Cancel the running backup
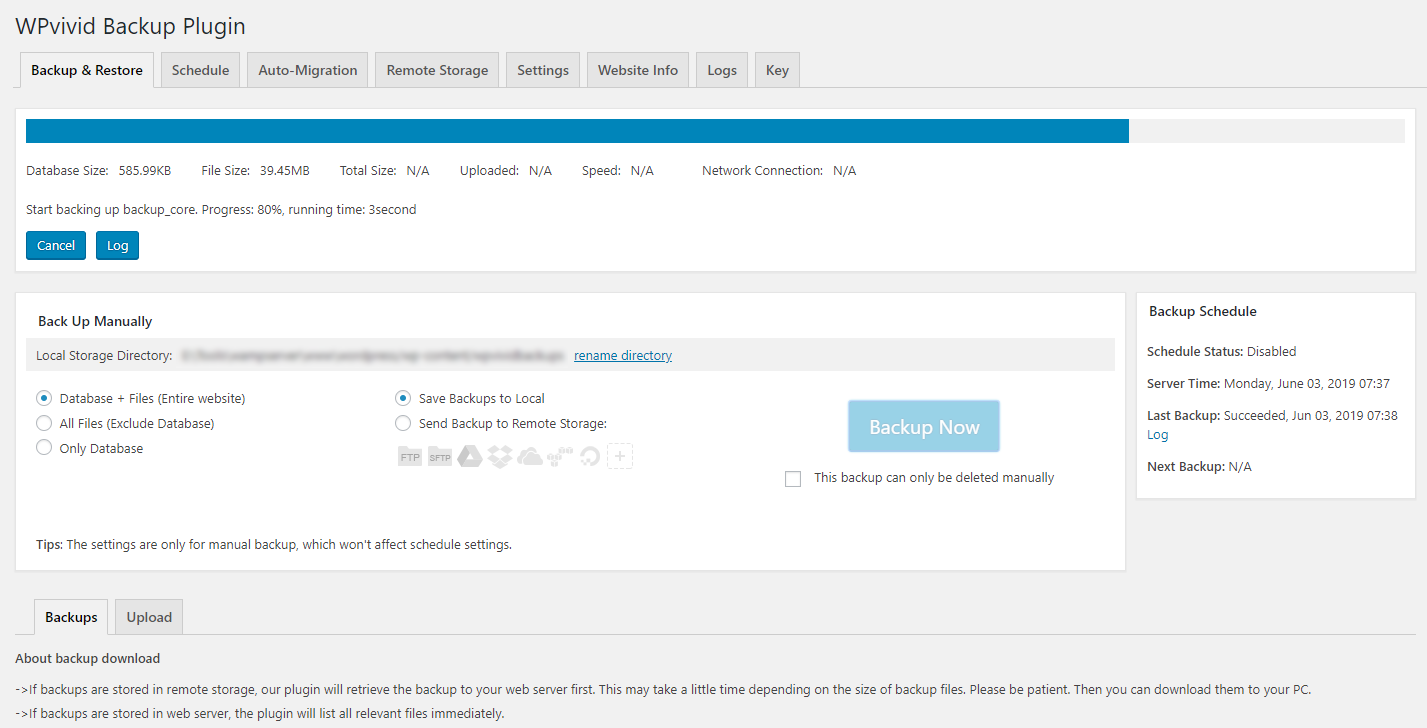This screenshot has height=728, width=1427. click(x=56, y=246)
